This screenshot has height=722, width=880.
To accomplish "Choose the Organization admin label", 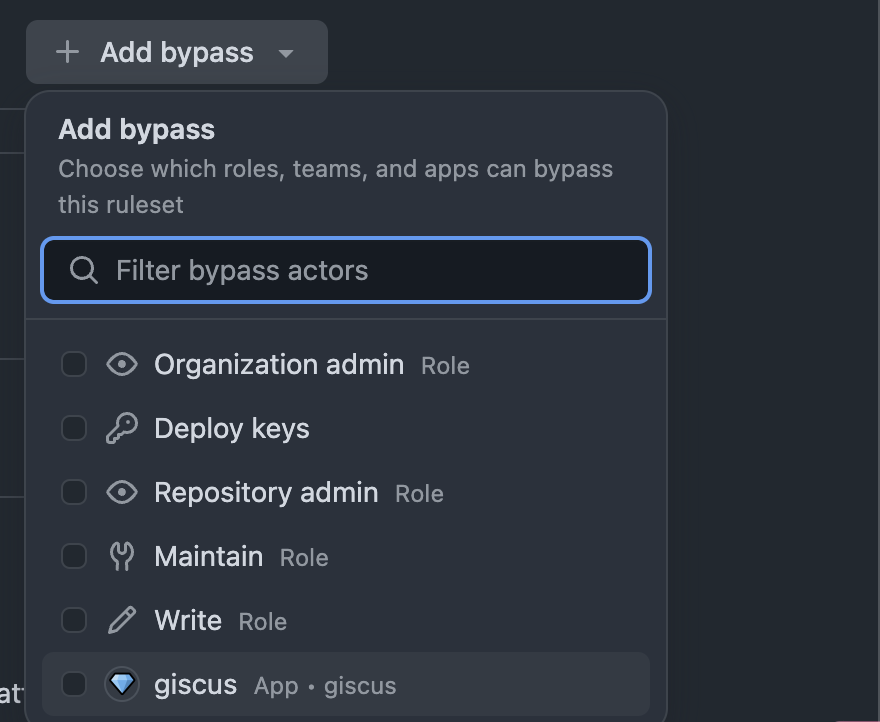I will click(x=279, y=364).
